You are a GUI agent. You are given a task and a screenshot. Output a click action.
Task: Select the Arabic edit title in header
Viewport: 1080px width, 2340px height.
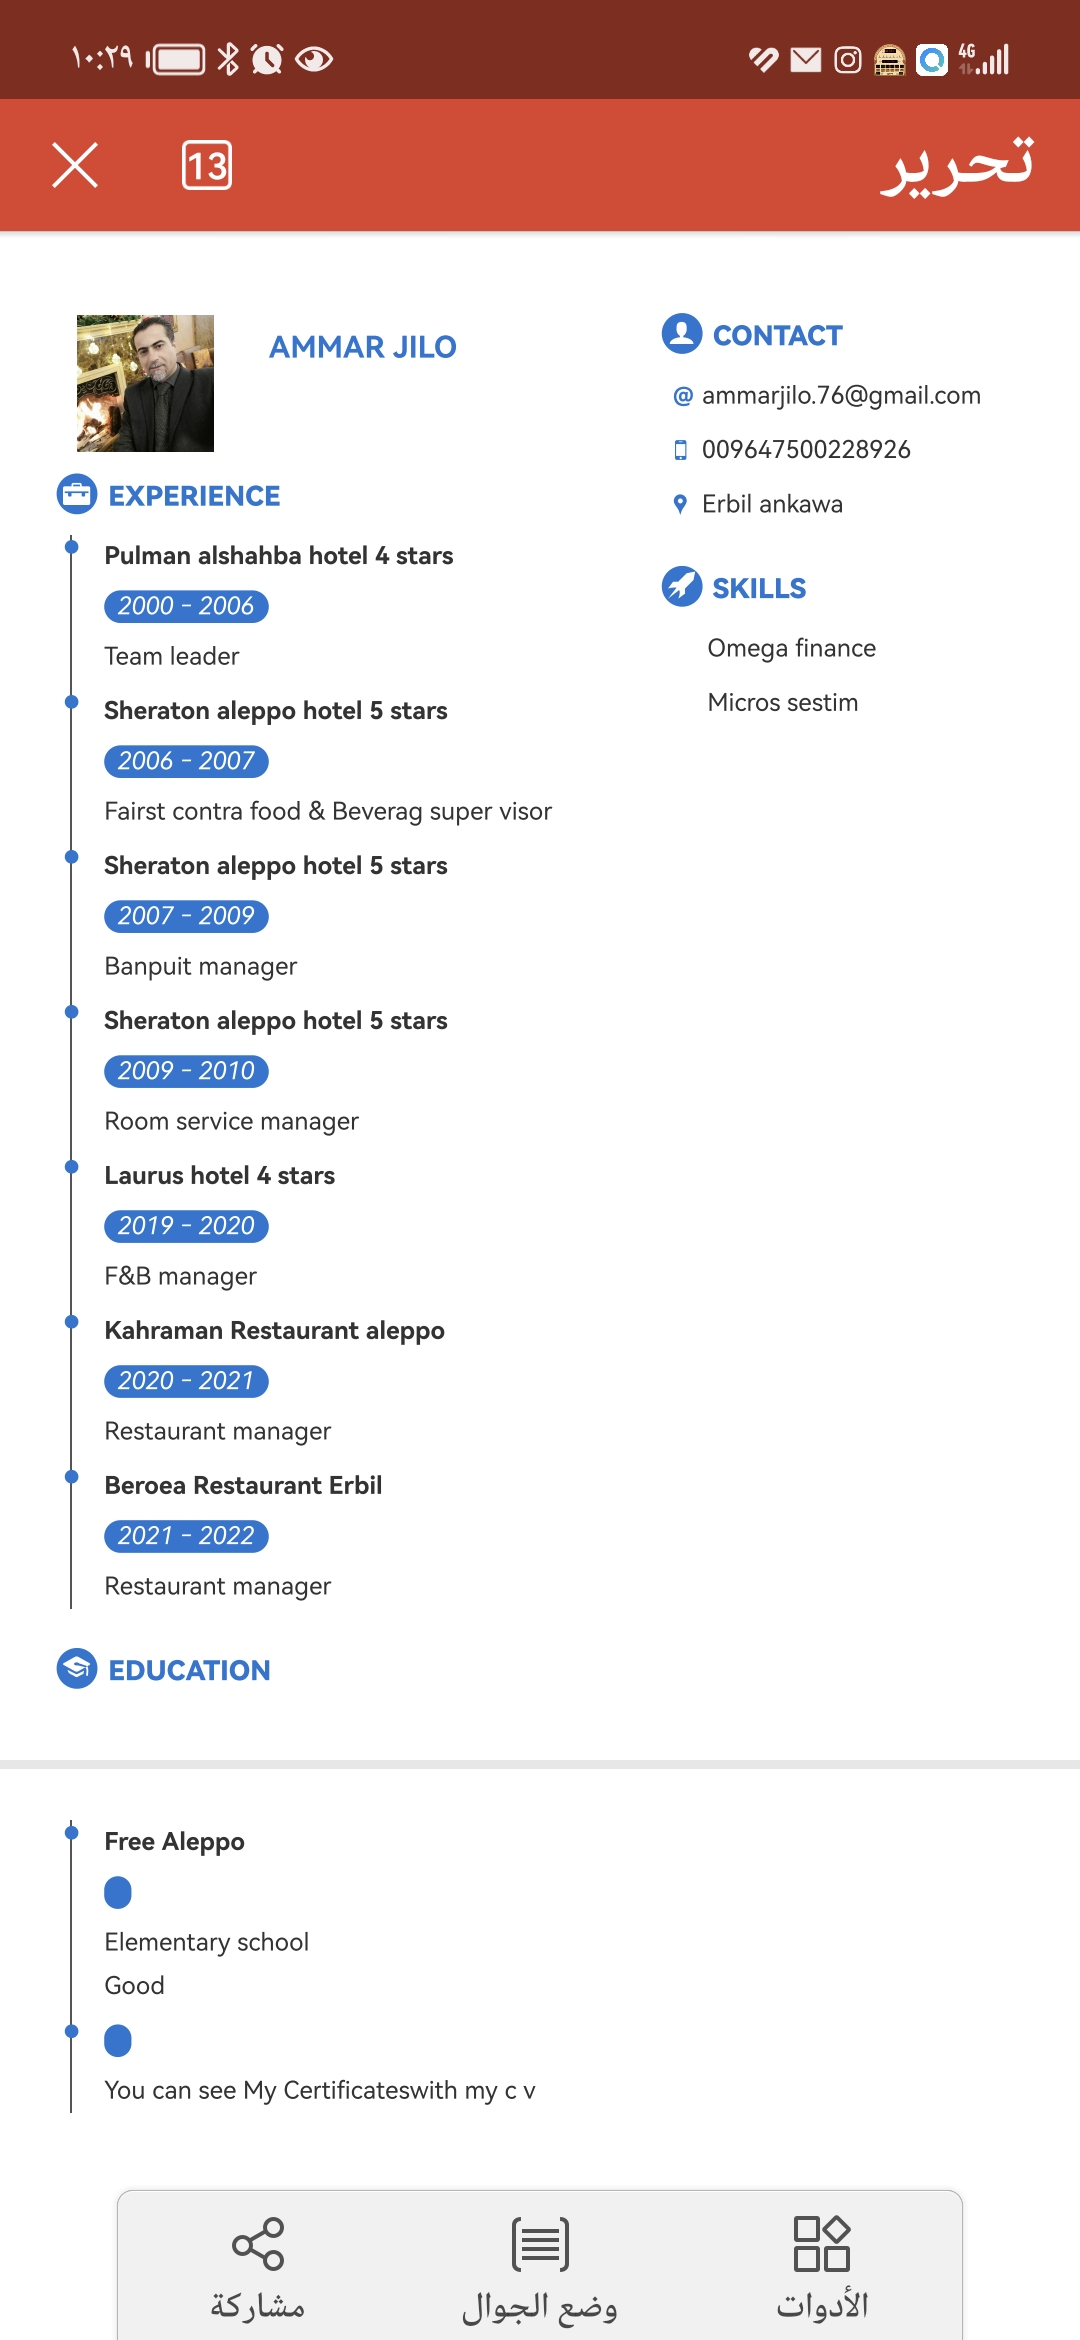957,165
